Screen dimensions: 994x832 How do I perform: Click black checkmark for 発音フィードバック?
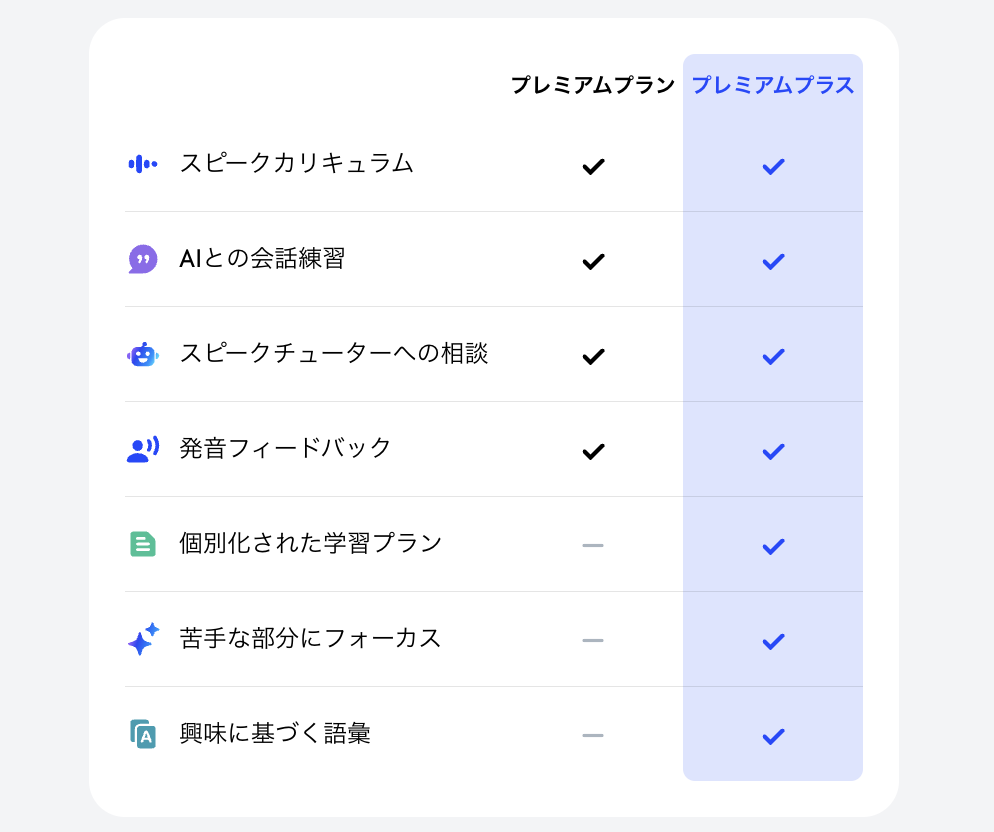593,451
